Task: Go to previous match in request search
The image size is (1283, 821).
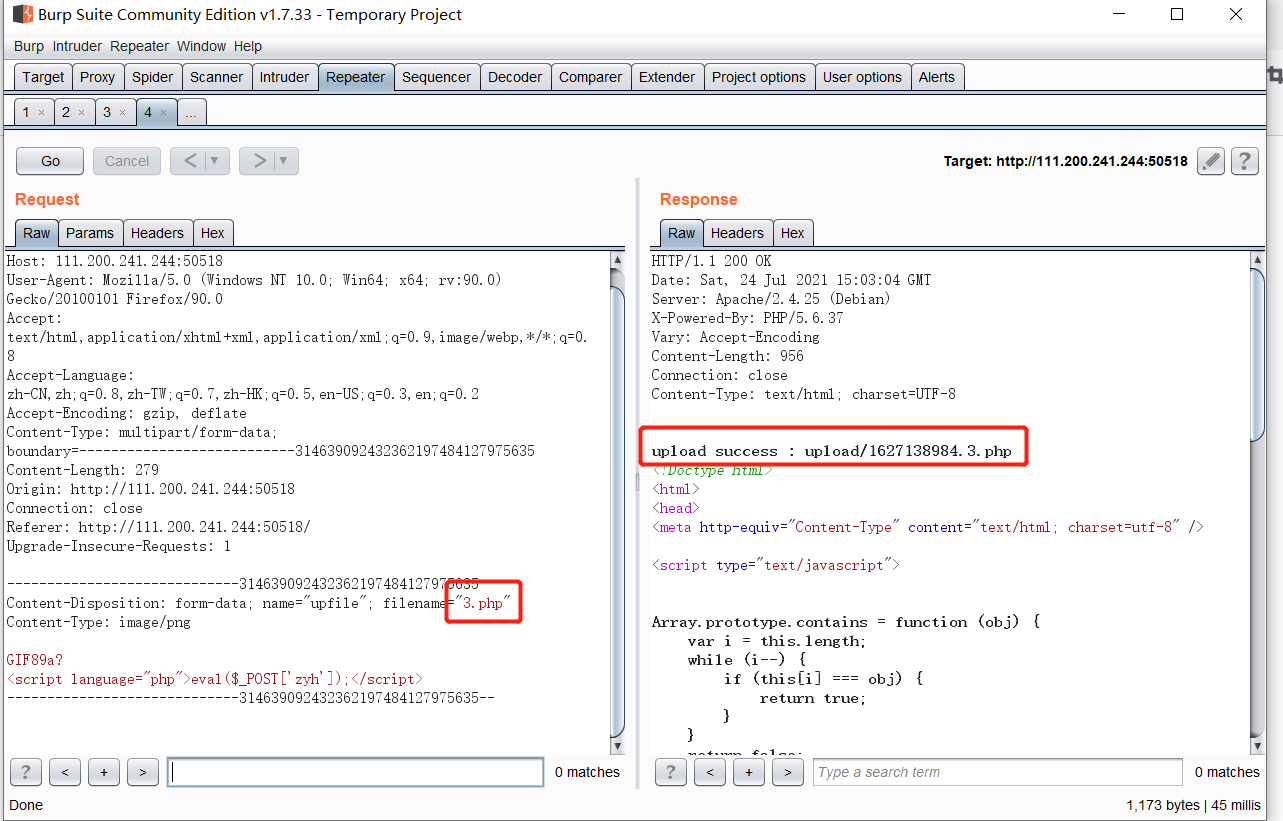Action: click(x=65, y=772)
